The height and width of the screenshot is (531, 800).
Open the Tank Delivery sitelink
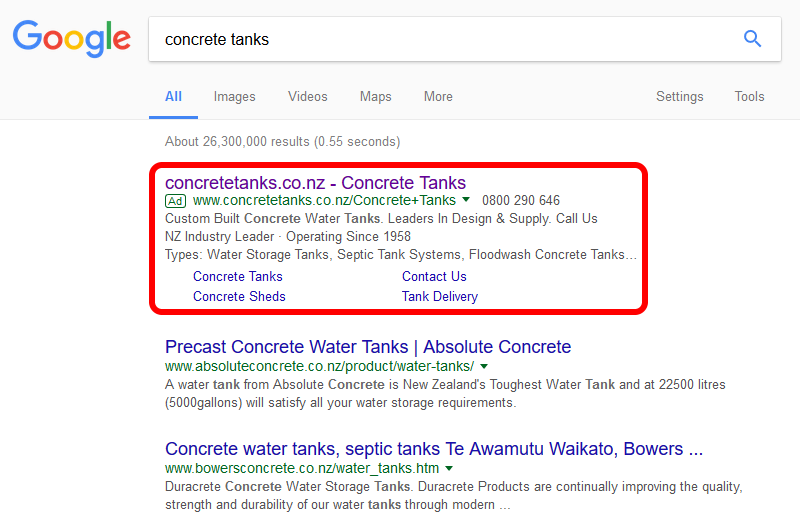point(440,297)
